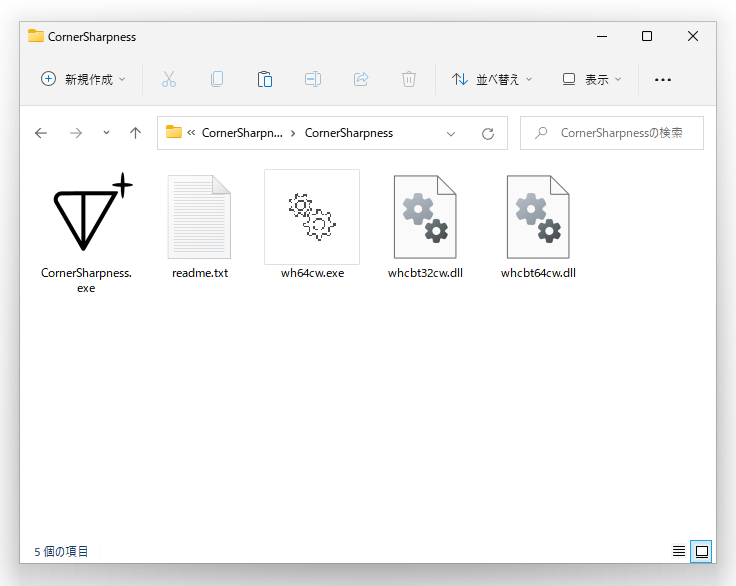The width and height of the screenshot is (736, 586).
Task: Close the CornerSharpness window
Action: [693, 36]
